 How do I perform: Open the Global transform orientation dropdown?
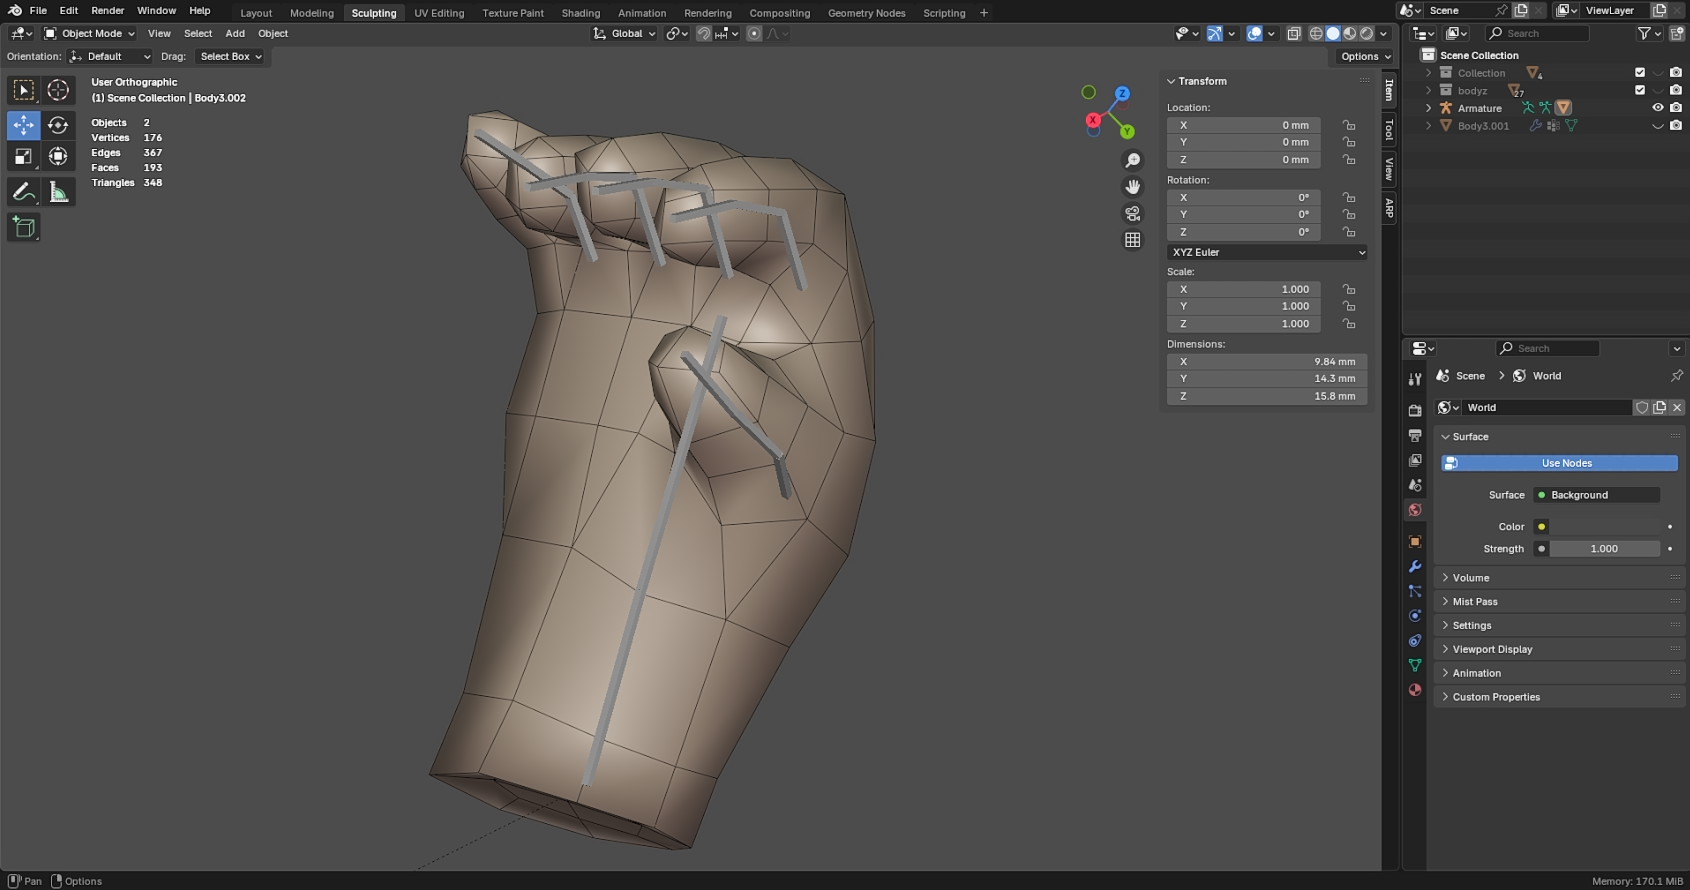pos(625,33)
